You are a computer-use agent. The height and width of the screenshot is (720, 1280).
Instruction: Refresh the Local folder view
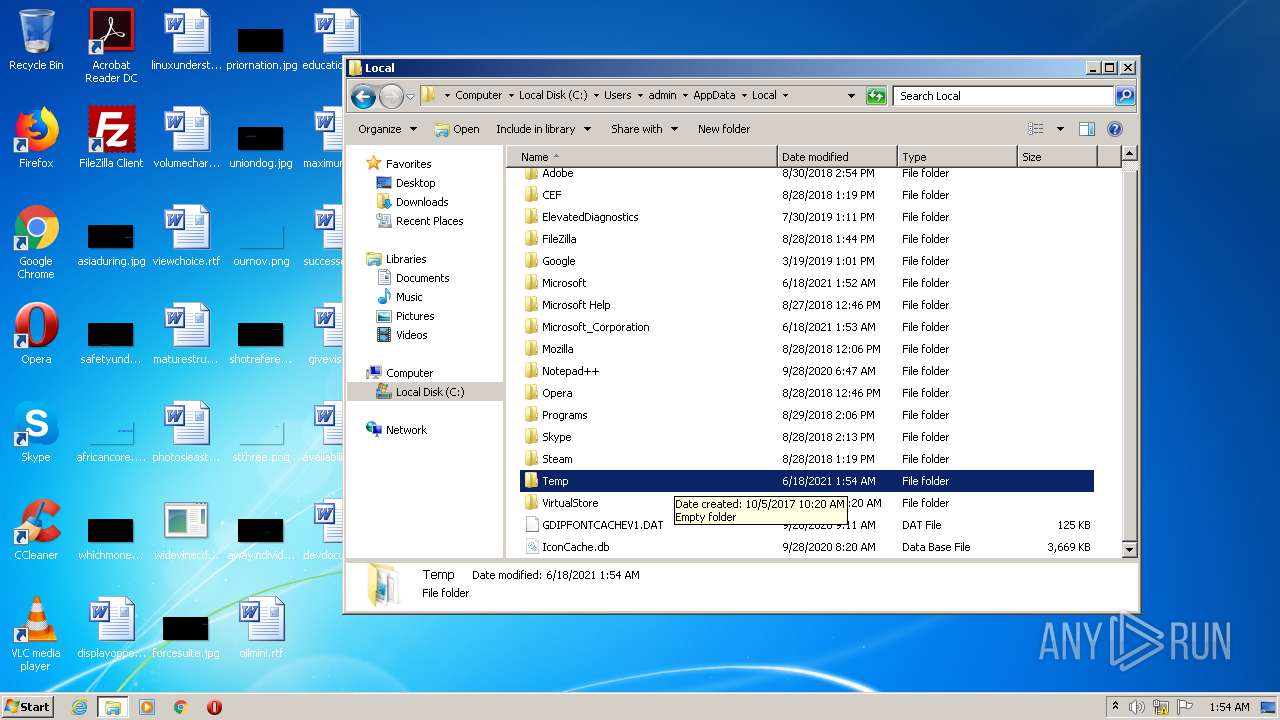click(x=876, y=96)
